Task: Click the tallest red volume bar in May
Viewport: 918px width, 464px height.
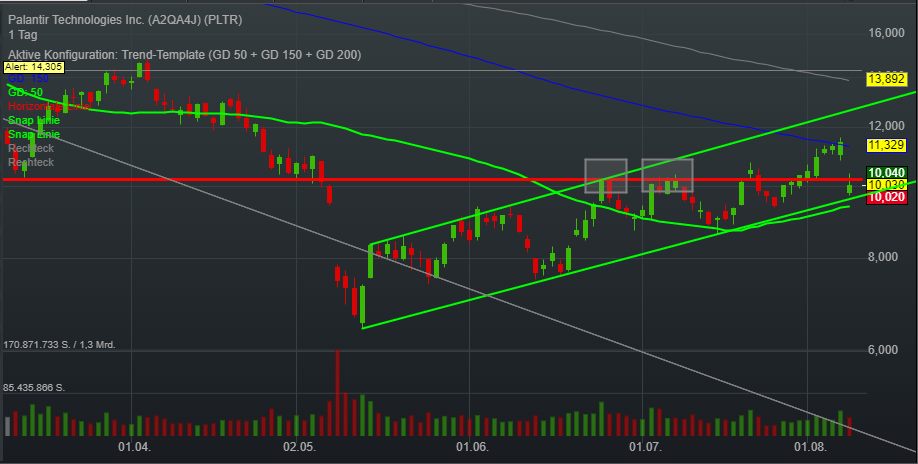Action: tap(337, 393)
